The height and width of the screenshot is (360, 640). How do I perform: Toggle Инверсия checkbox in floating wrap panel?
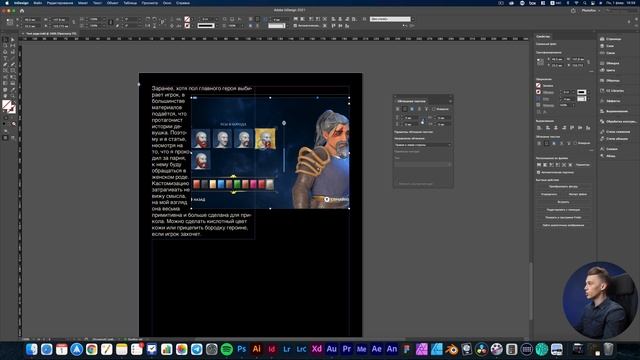tap(433, 109)
